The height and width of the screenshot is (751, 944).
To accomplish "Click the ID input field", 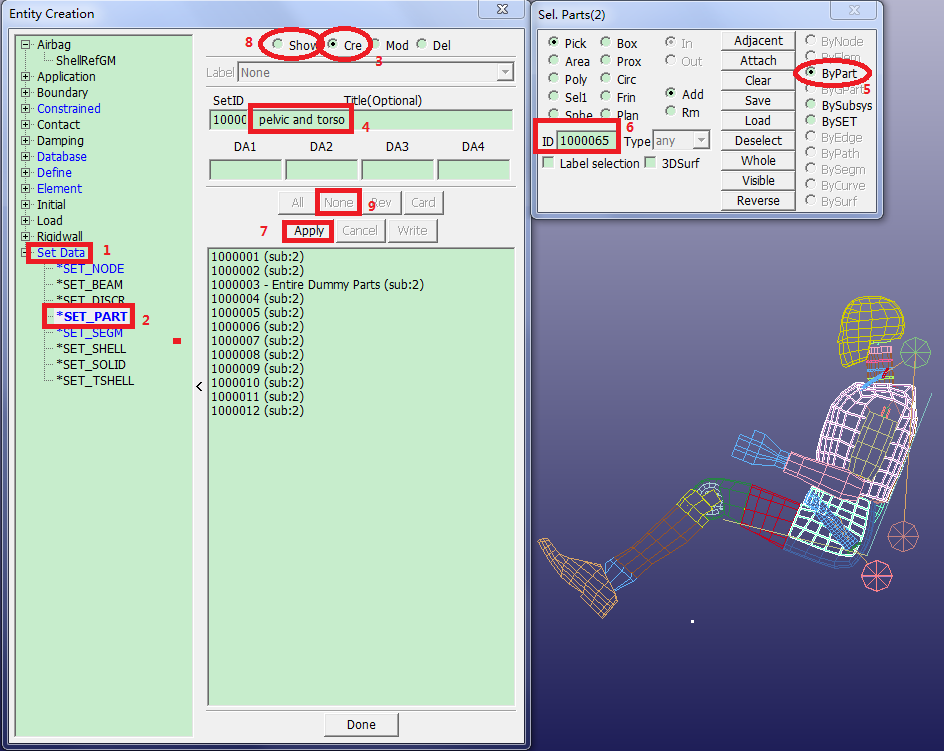I will (583, 141).
